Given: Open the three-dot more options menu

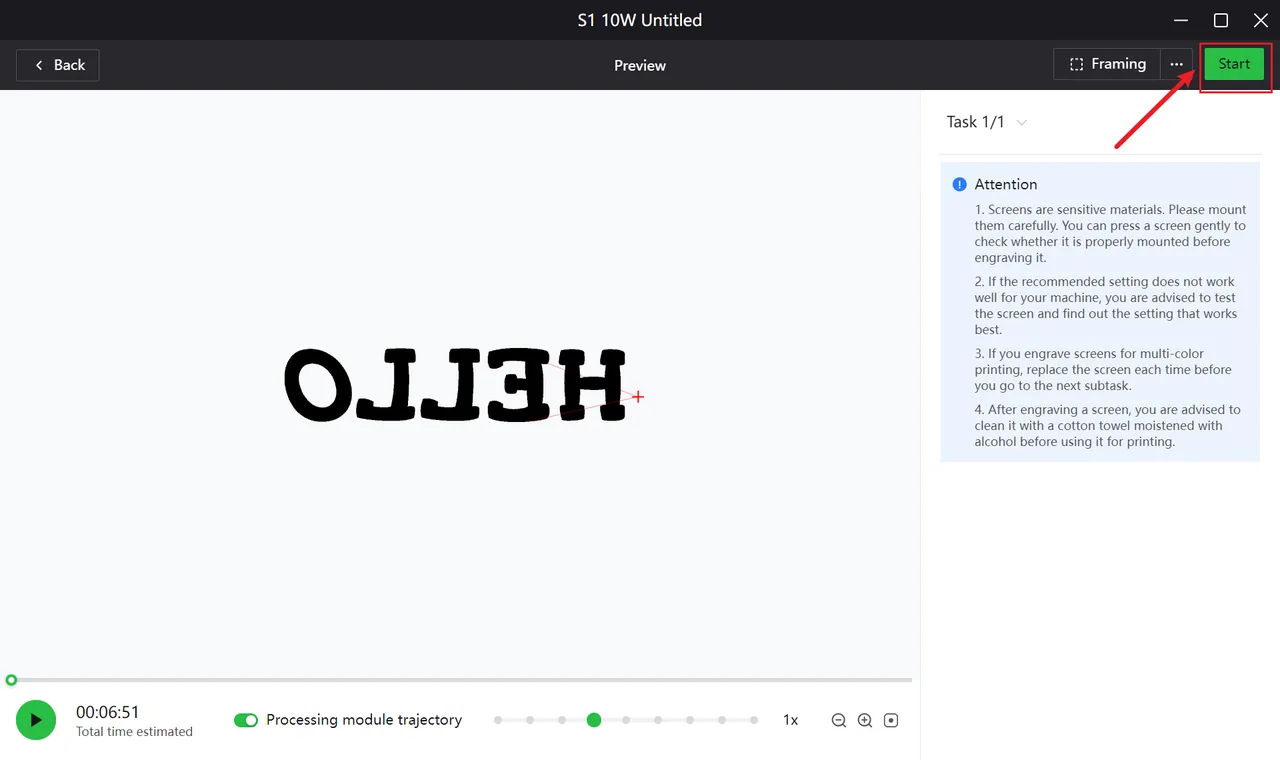Looking at the screenshot, I should (1177, 64).
